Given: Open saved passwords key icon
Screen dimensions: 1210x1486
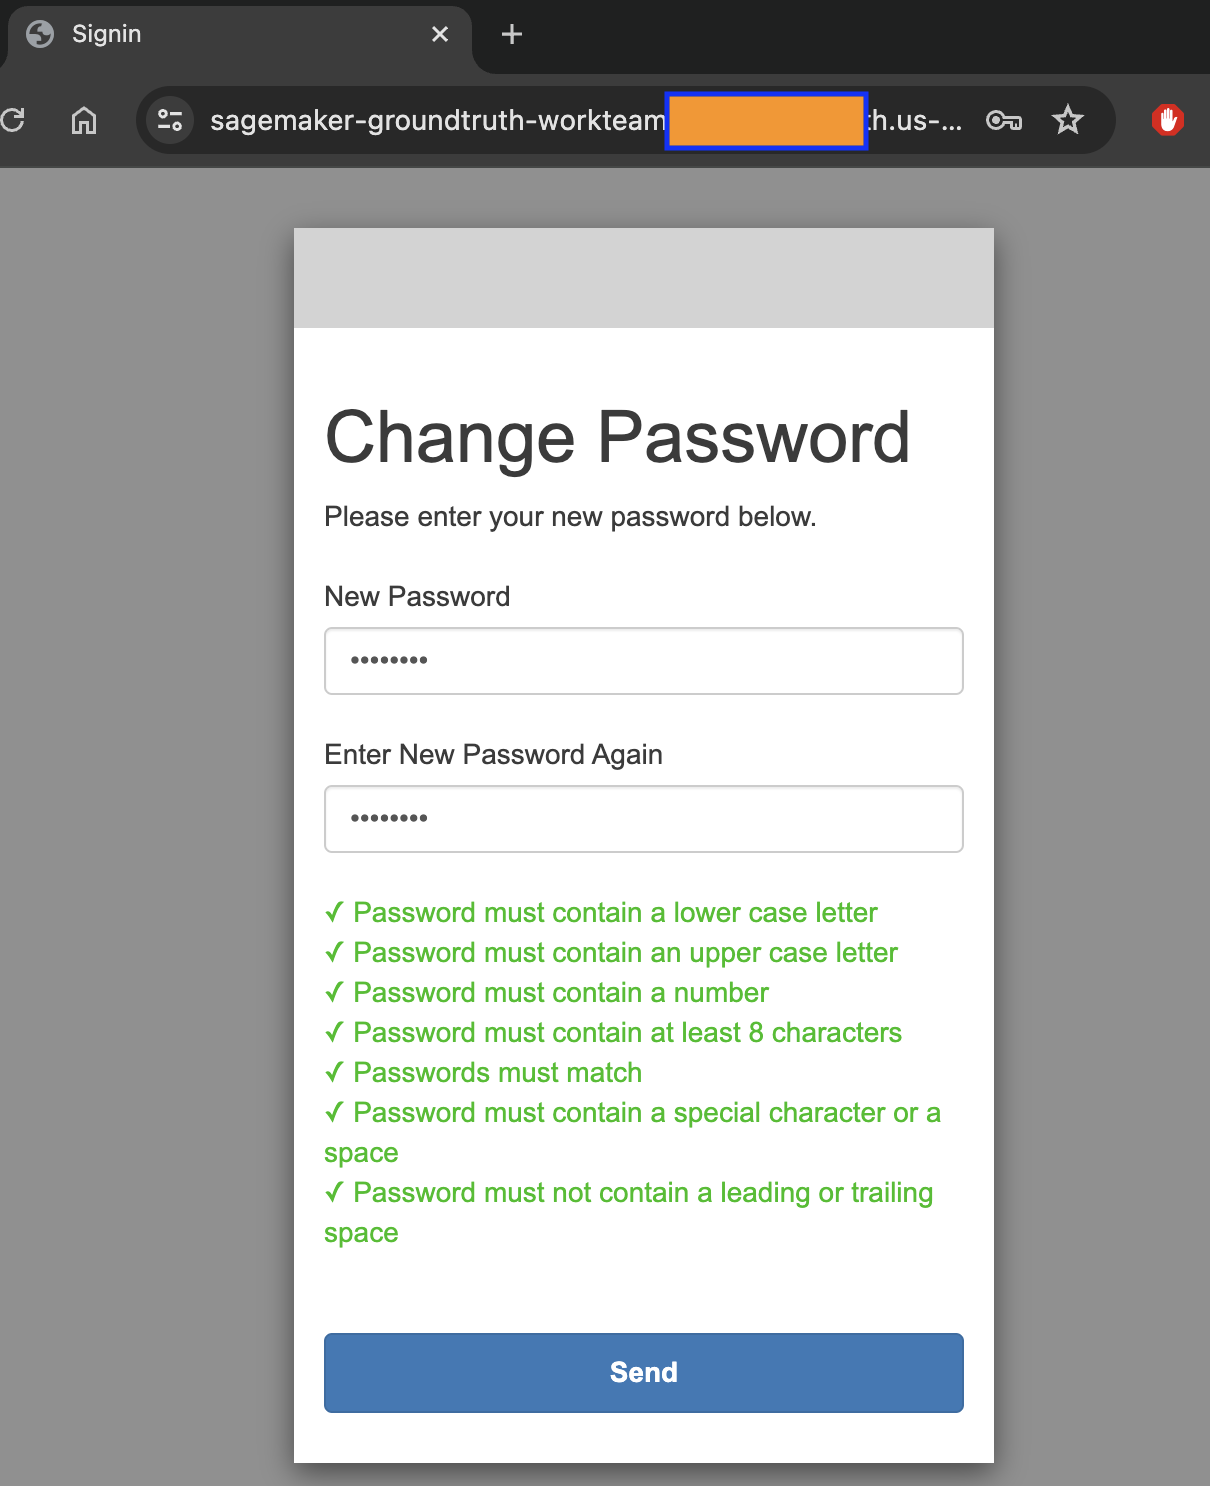Looking at the screenshot, I should coord(1003,121).
